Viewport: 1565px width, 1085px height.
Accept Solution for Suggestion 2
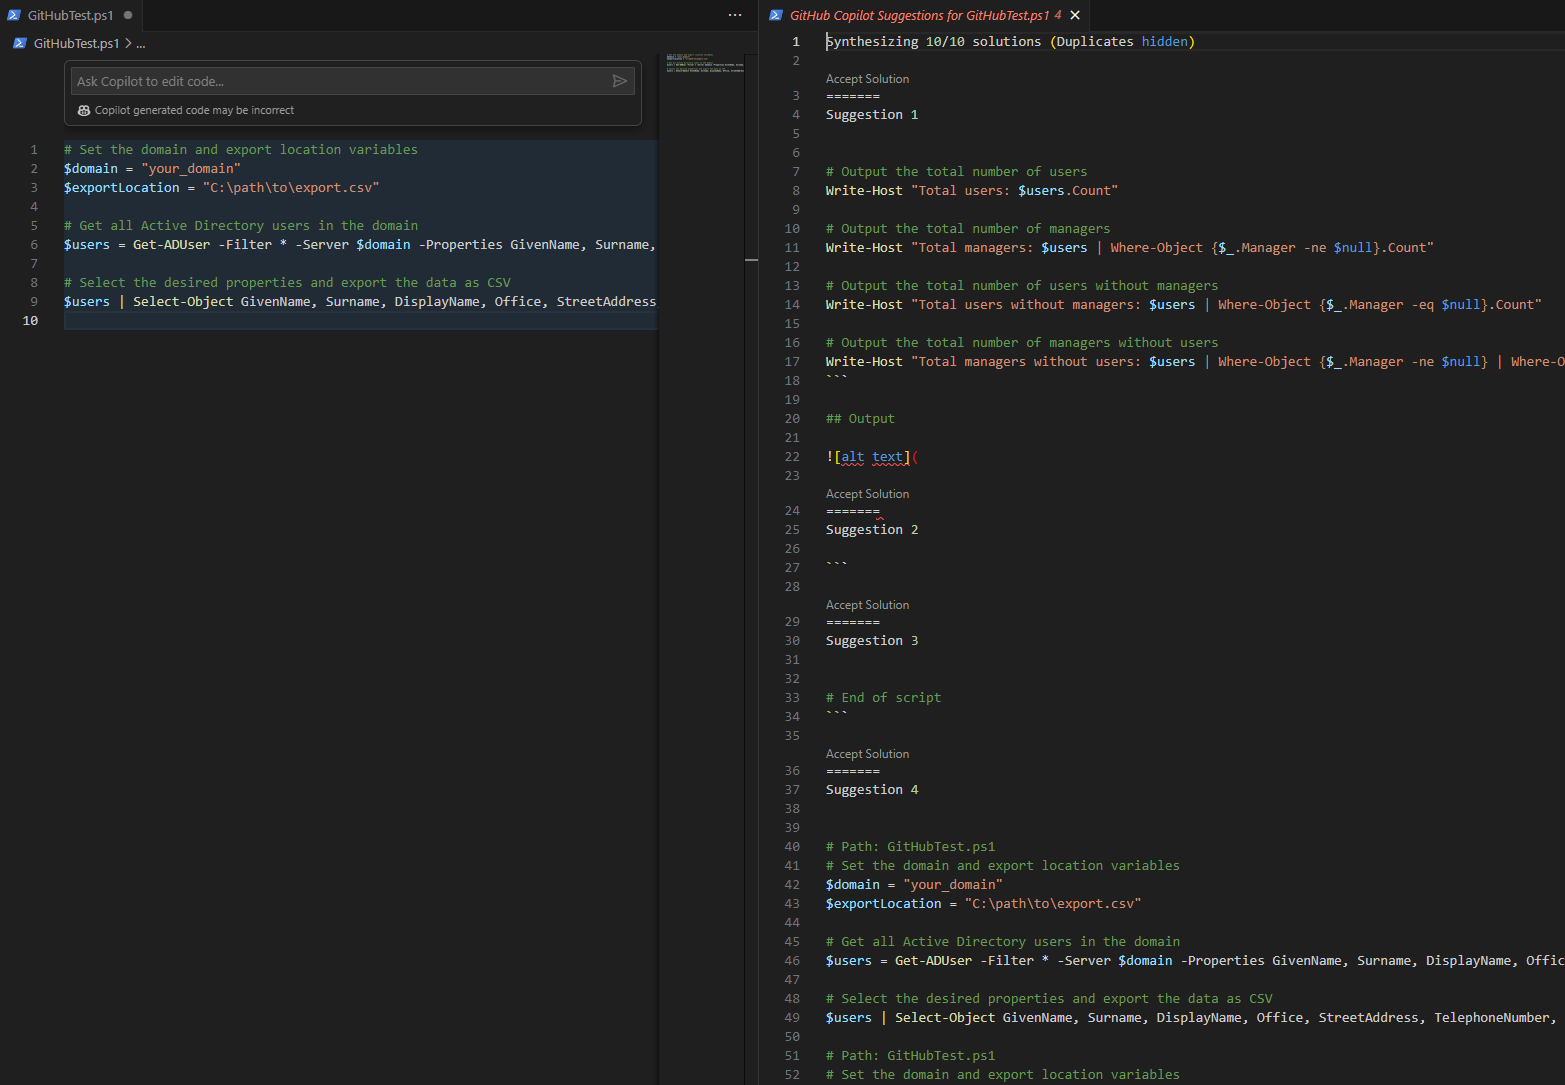coord(867,494)
